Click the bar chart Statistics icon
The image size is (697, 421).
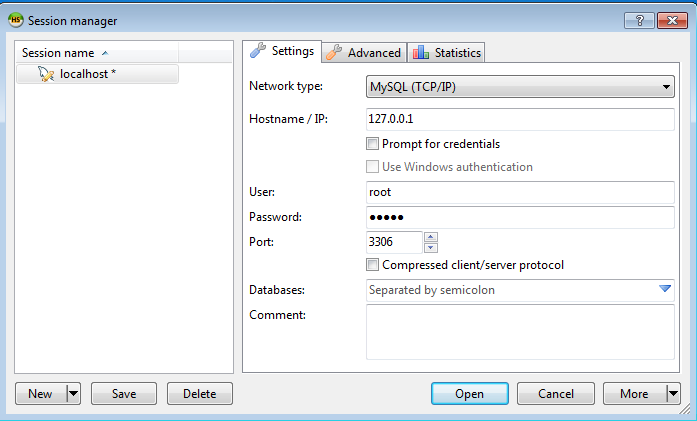[420, 52]
